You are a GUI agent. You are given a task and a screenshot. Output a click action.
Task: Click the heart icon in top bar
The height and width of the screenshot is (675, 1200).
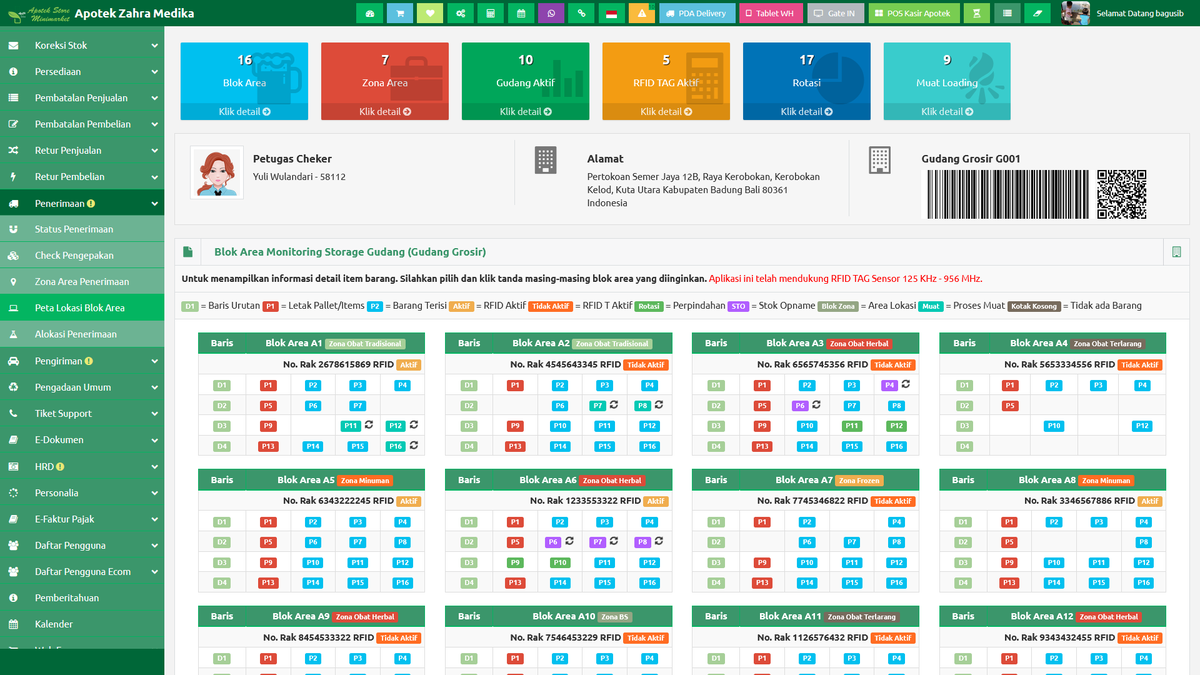pos(430,13)
